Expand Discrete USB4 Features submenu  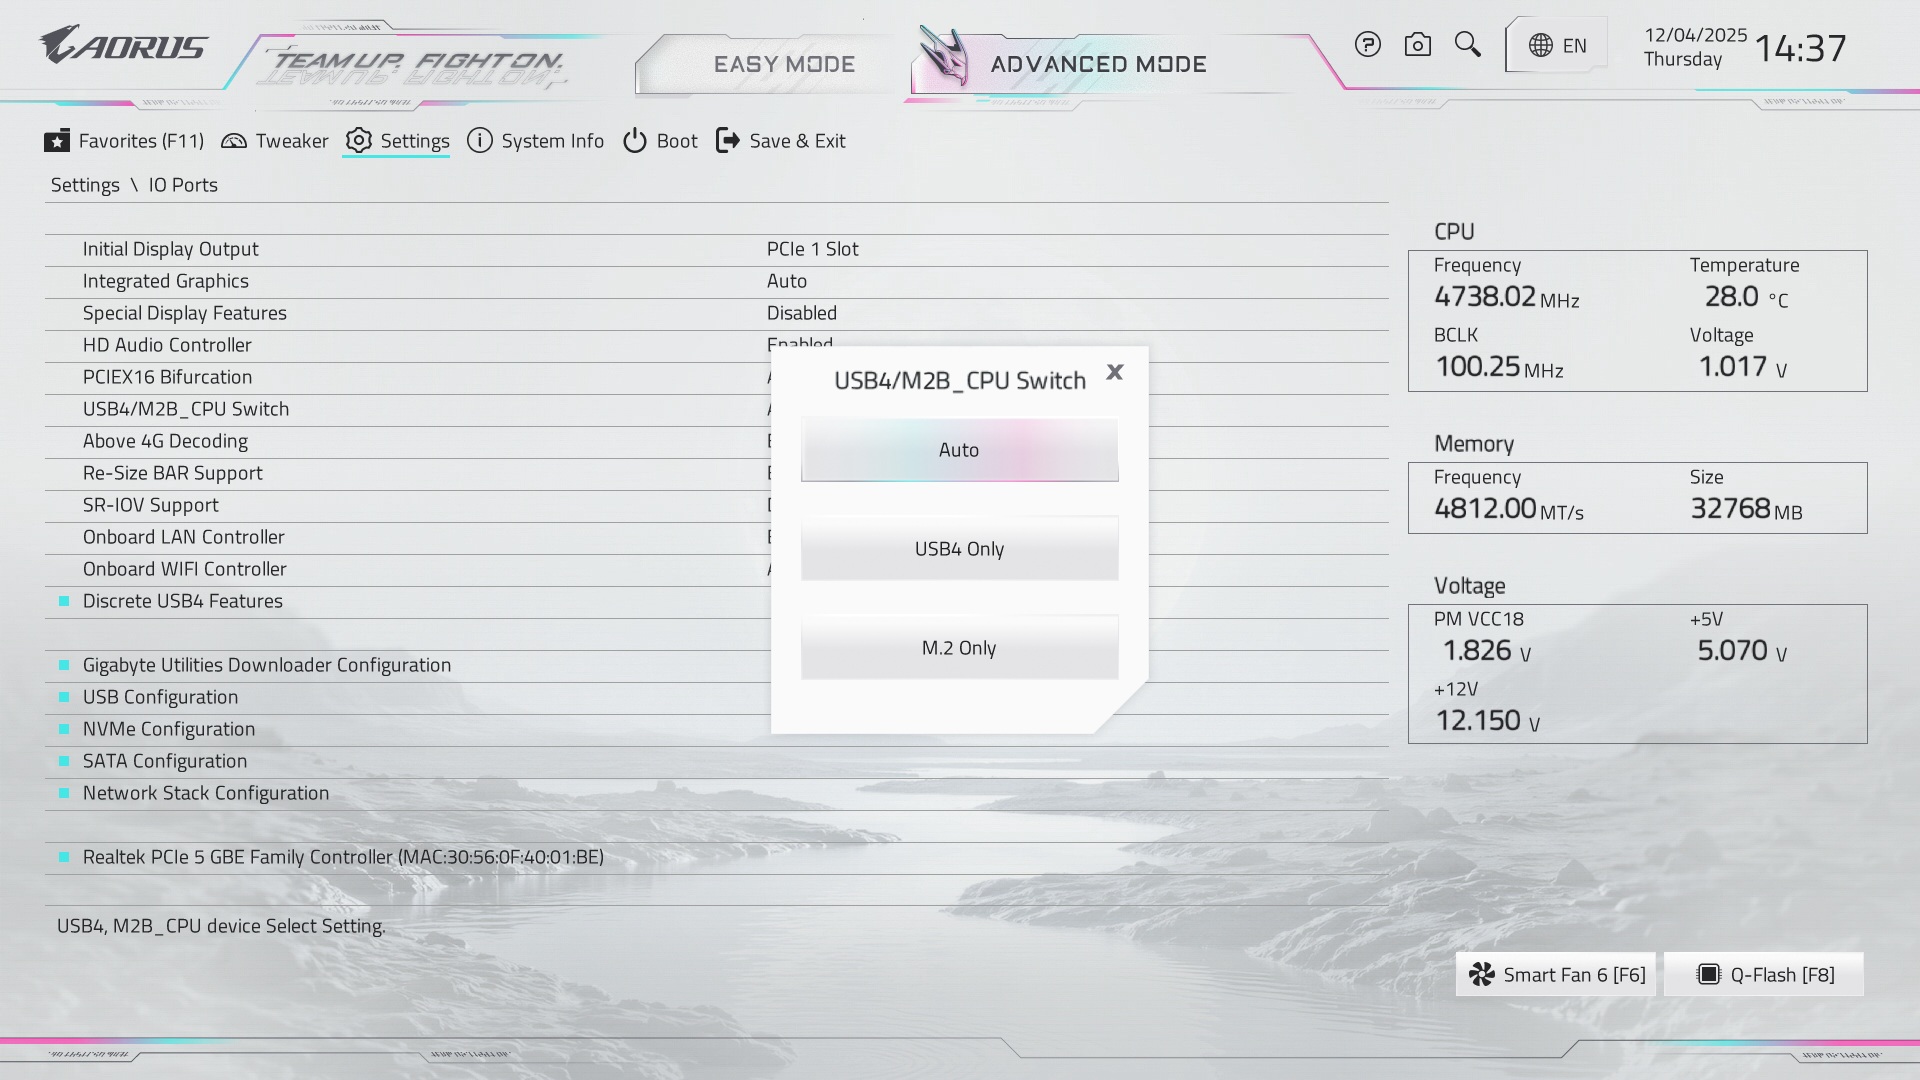coord(183,601)
